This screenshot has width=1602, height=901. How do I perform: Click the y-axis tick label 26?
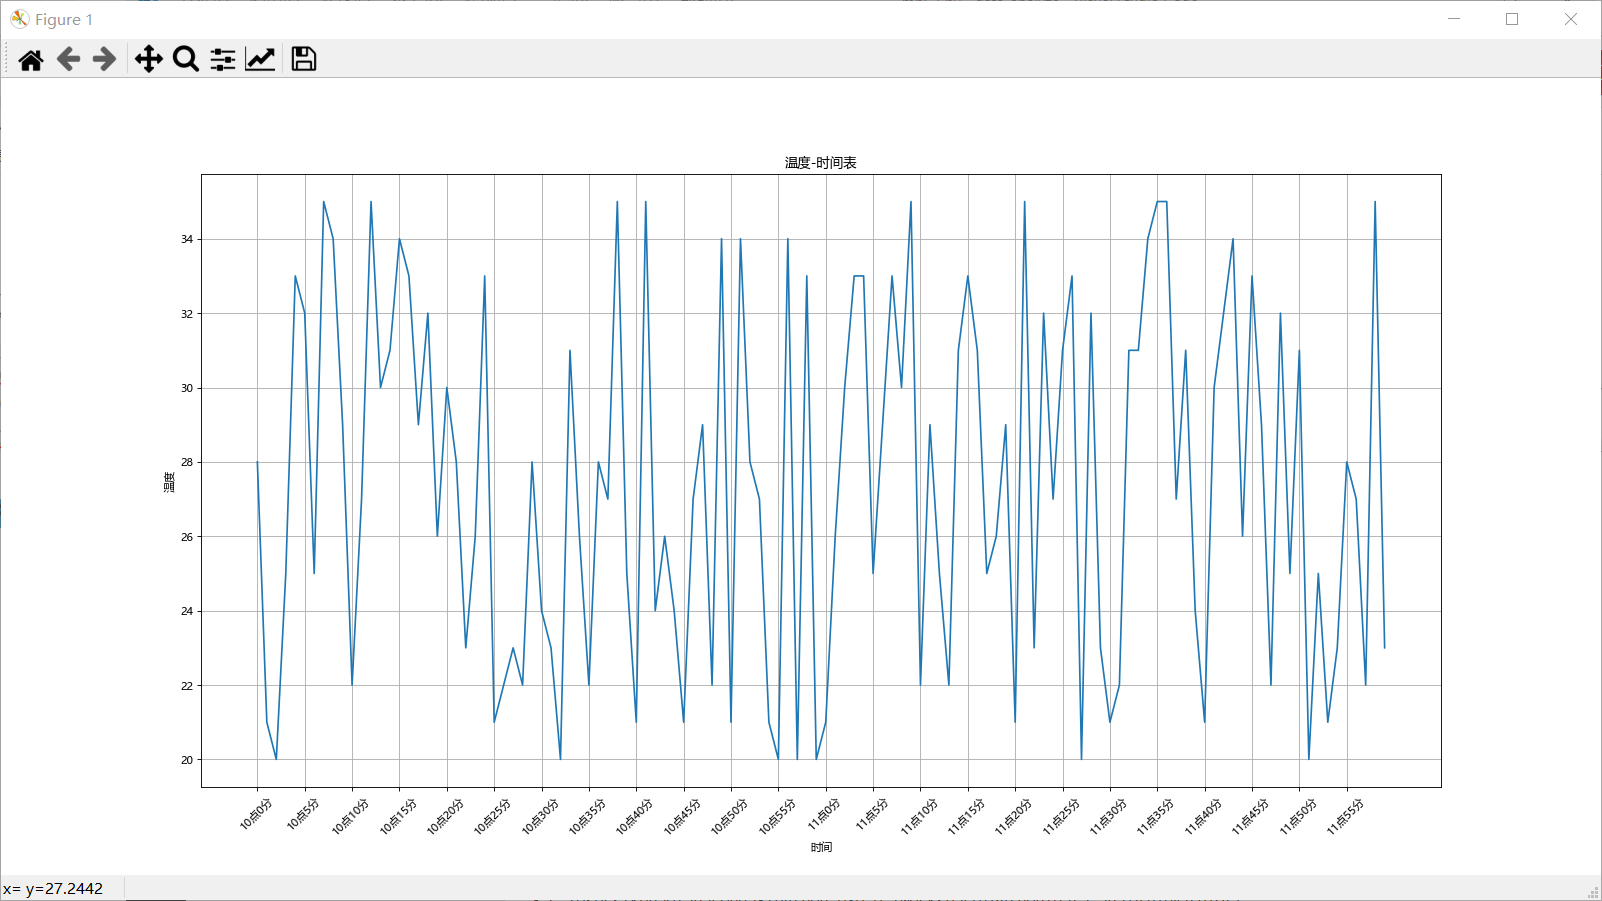[x=187, y=537]
